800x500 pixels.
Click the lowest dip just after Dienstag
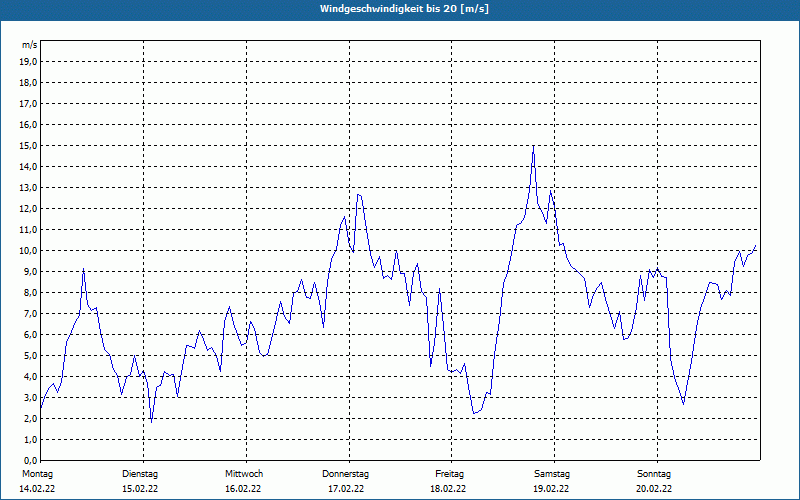point(152,421)
